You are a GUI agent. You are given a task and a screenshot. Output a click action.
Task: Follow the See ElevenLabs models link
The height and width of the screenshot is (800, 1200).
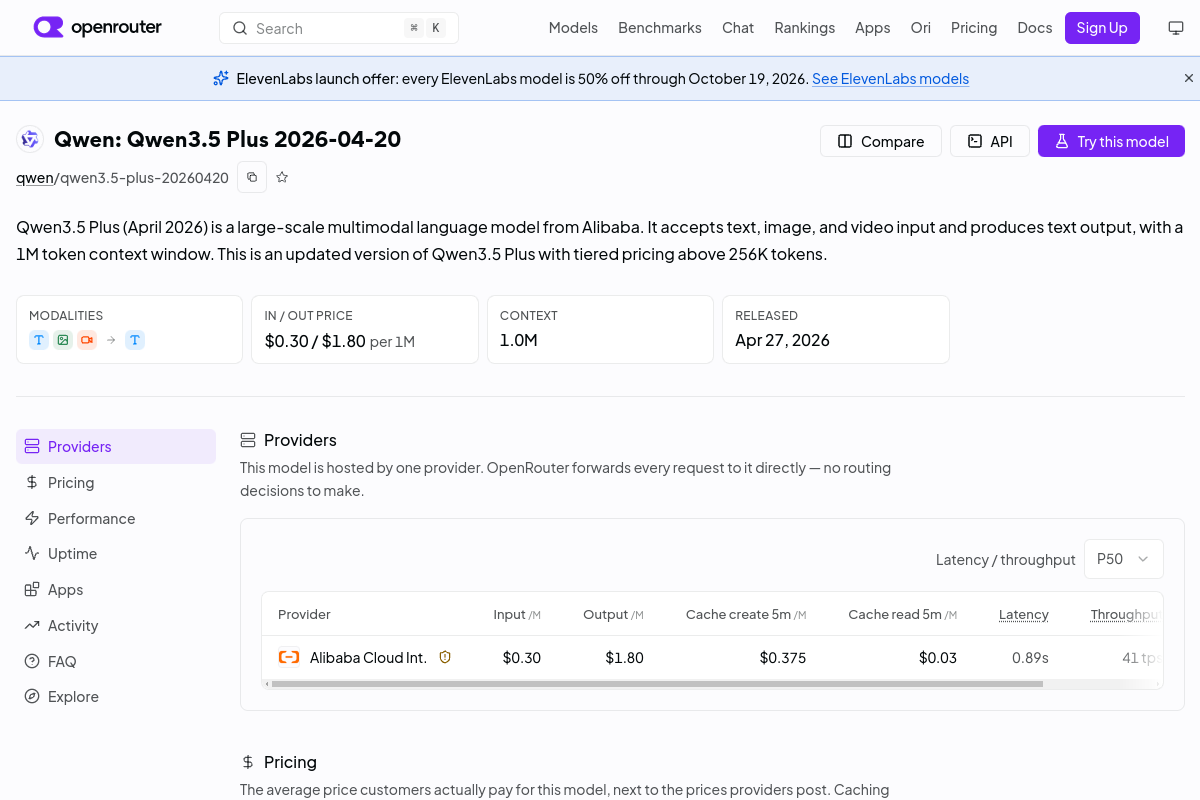pos(890,78)
